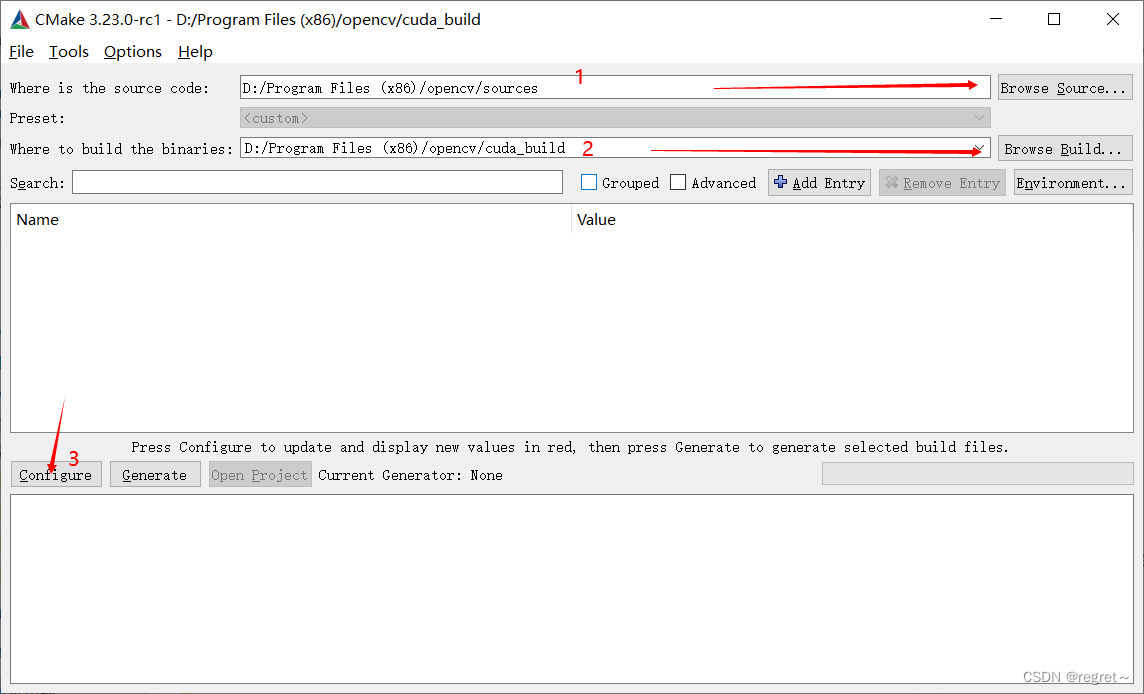The image size is (1144, 694).
Task: Click the Generate button
Action: click(x=155, y=474)
